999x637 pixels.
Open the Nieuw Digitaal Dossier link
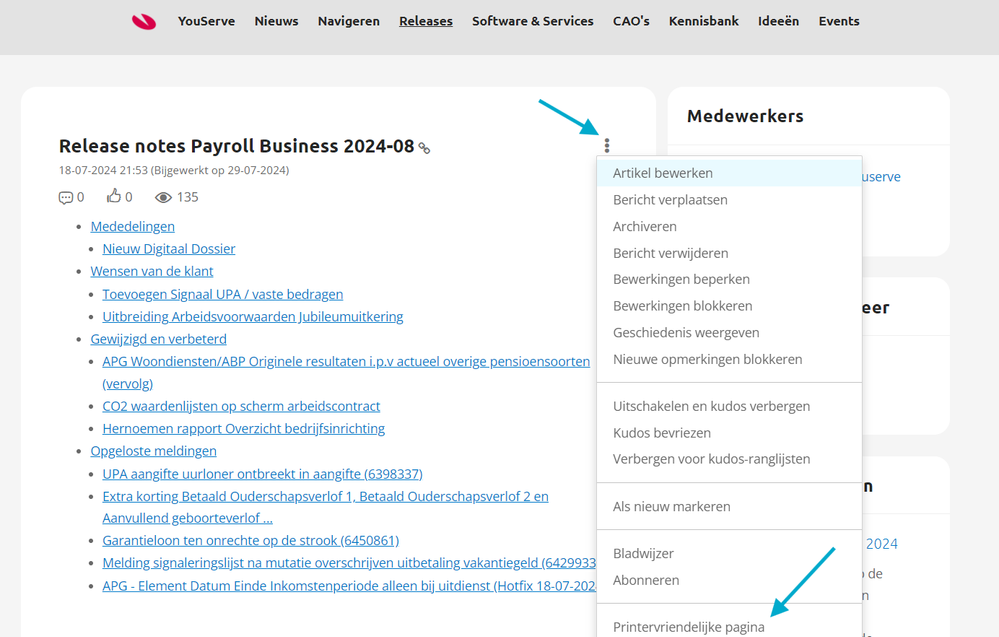(x=169, y=249)
